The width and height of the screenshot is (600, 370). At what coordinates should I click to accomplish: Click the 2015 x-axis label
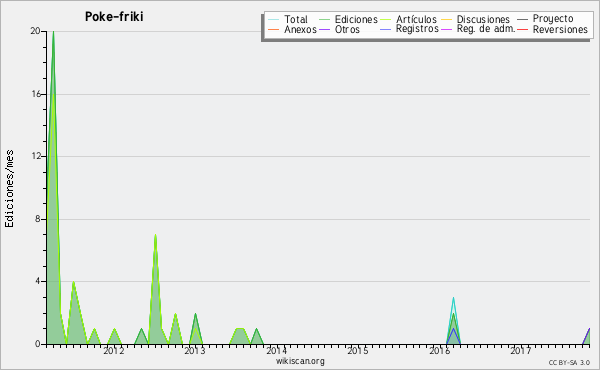click(357, 350)
